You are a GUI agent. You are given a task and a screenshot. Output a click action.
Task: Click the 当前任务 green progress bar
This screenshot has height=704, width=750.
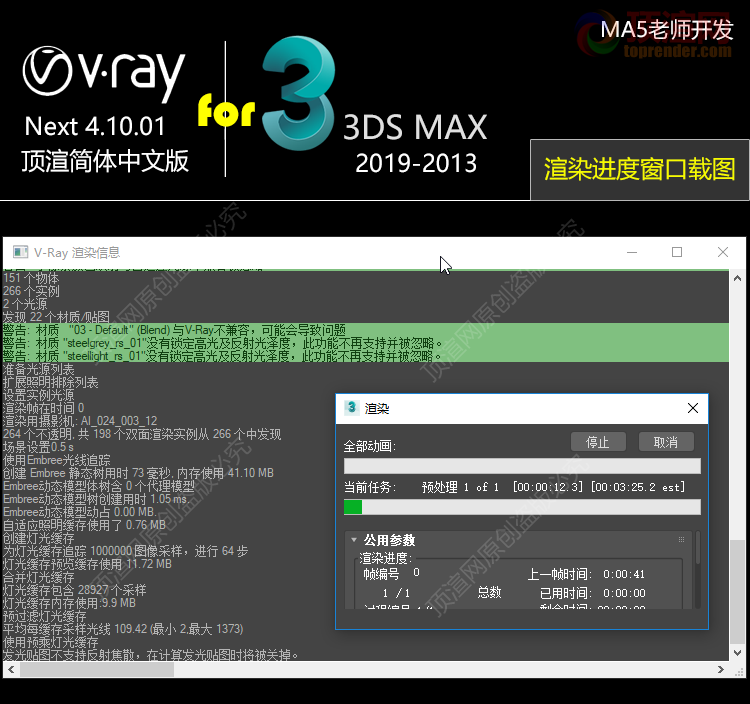coord(522,507)
